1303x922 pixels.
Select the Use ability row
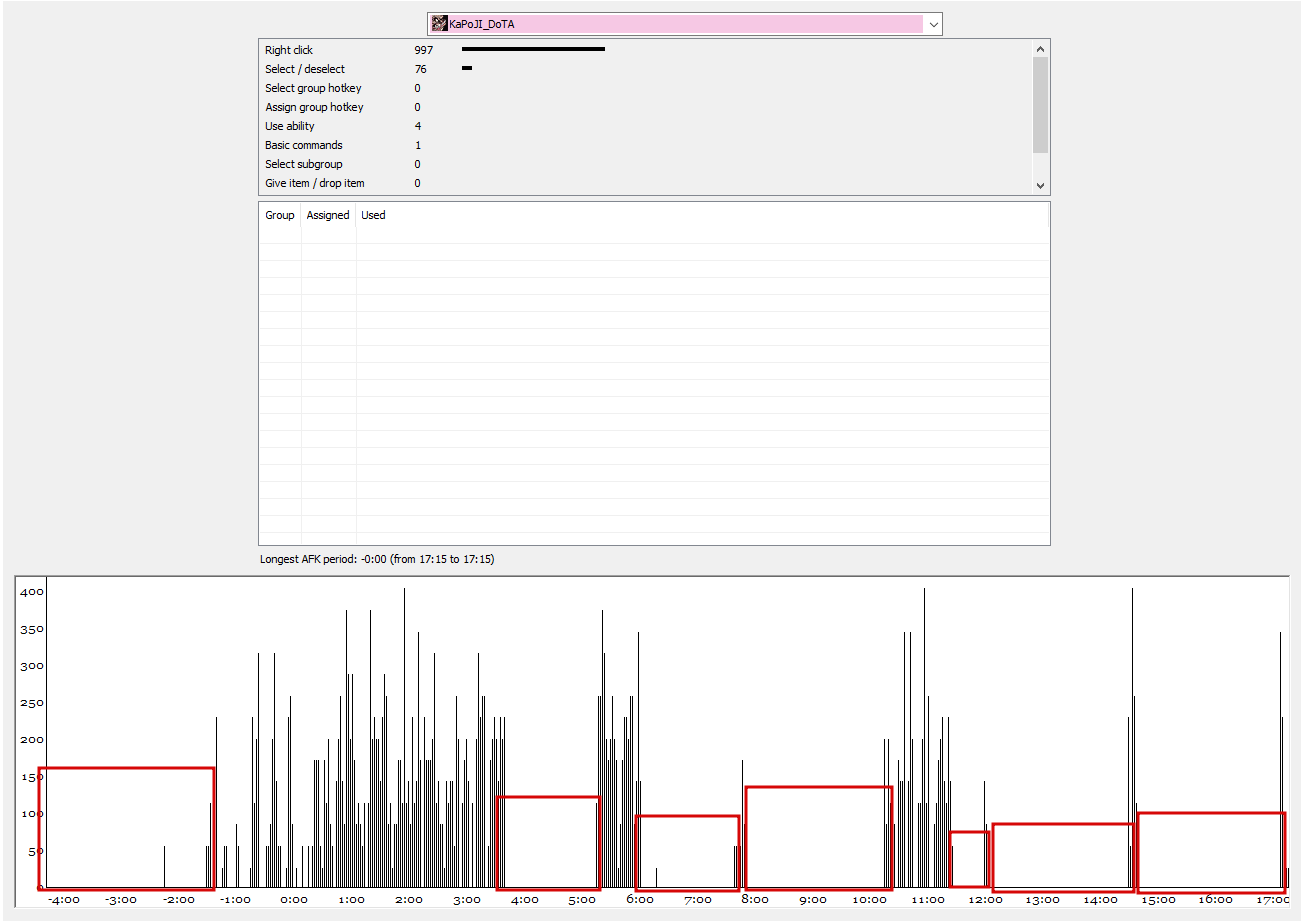(x=645, y=126)
